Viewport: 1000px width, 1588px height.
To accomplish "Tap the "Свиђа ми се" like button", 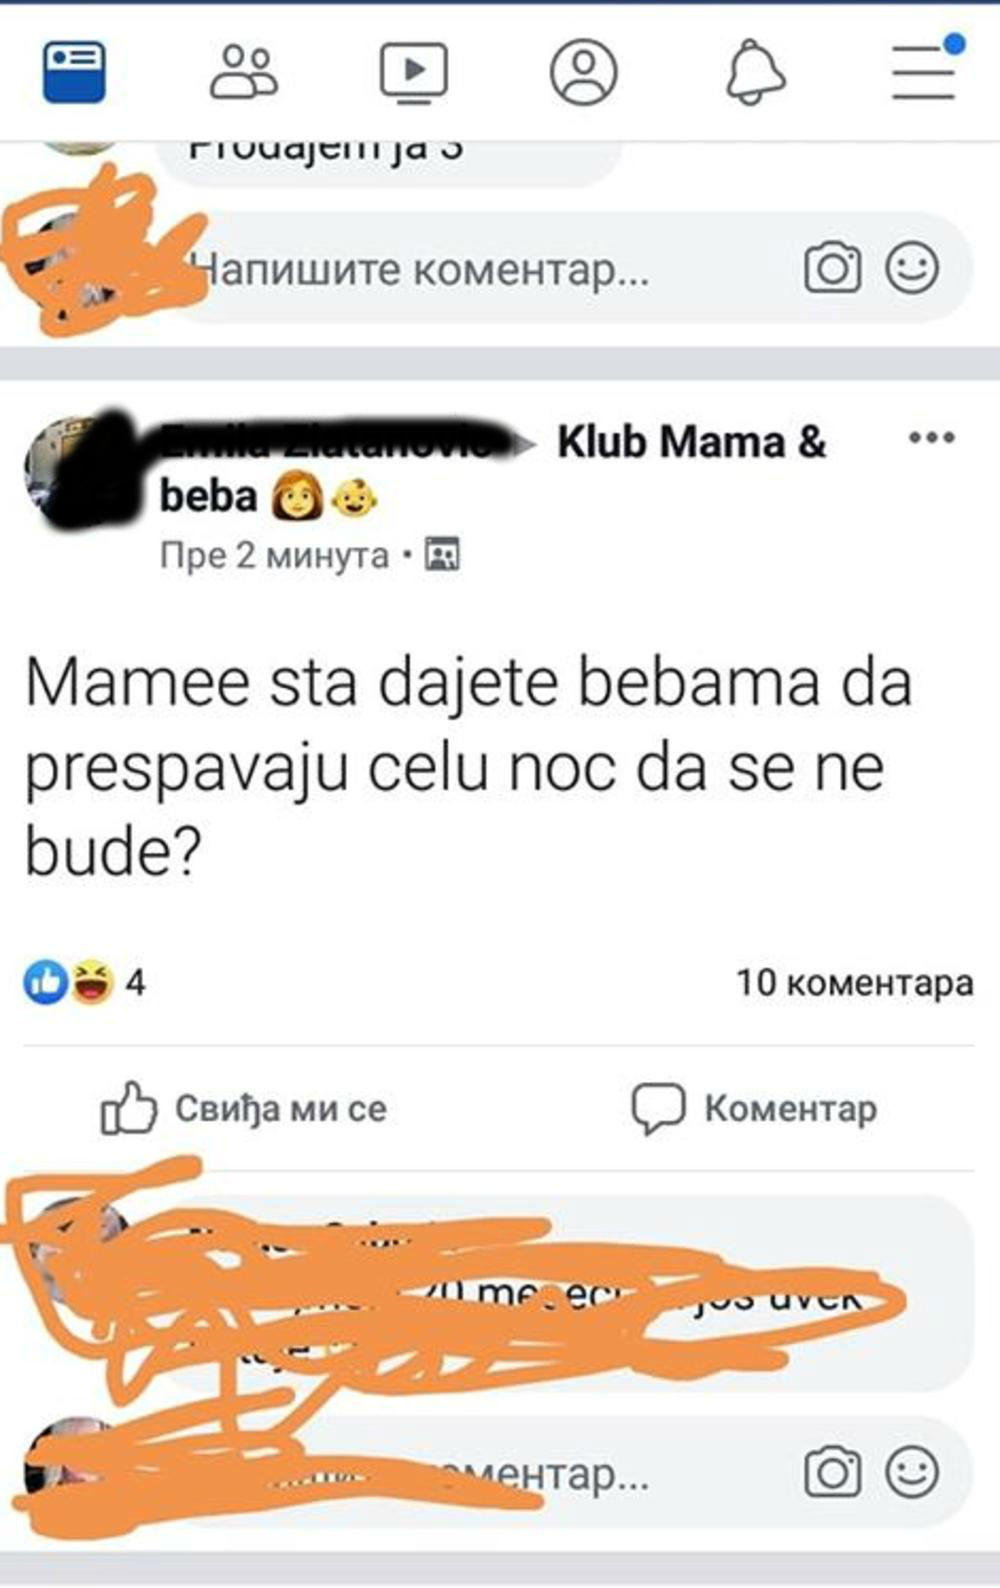I will [x=243, y=1108].
